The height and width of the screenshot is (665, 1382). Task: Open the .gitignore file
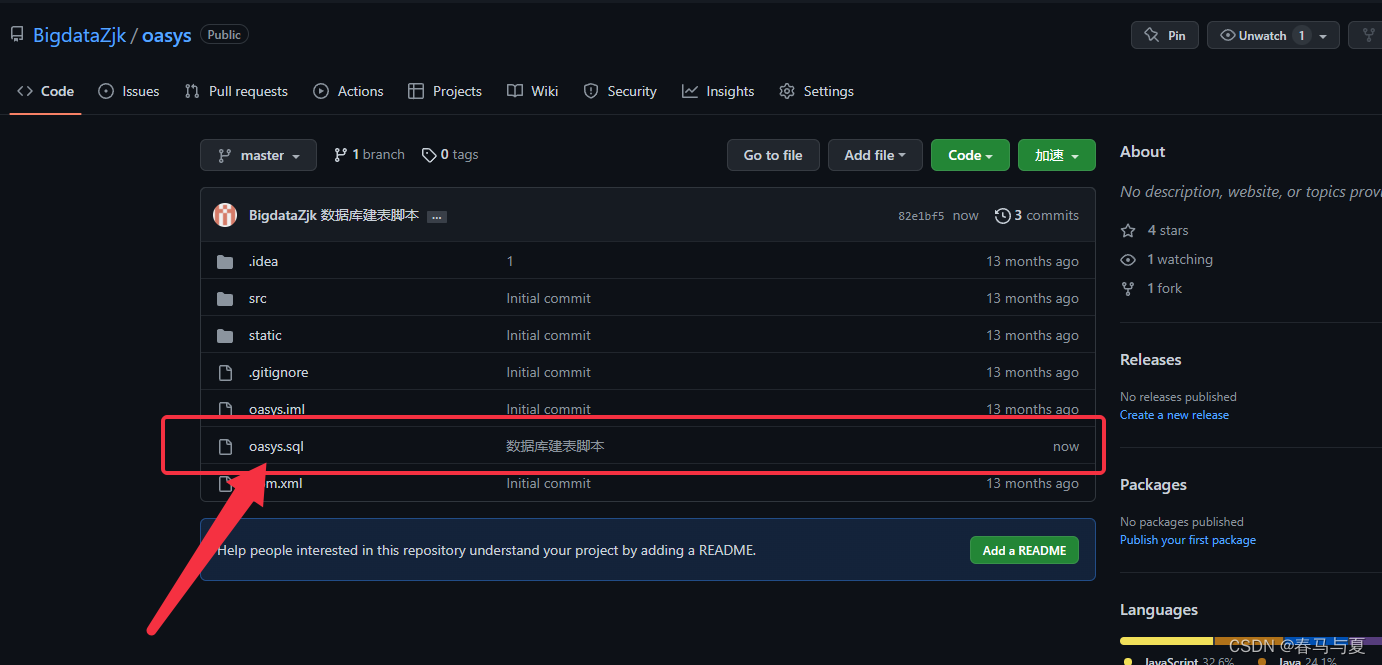[x=279, y=372]
